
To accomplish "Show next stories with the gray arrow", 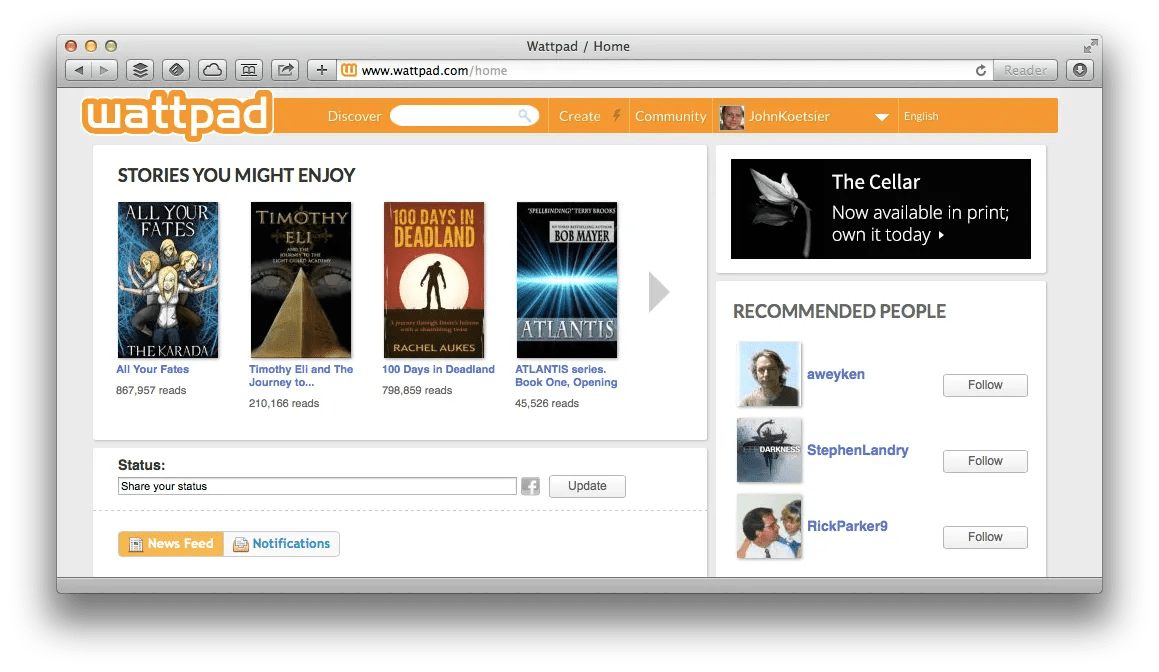I will (x=659, y=292).
